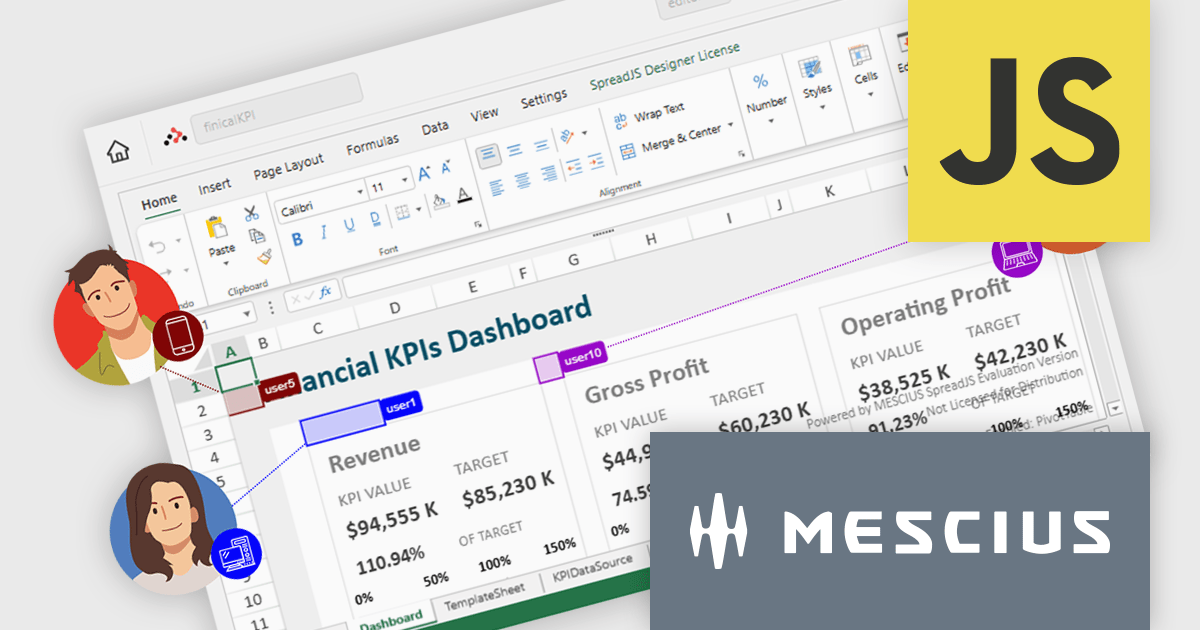
Task: Click the Copy icon
Action: click(257, 235)
